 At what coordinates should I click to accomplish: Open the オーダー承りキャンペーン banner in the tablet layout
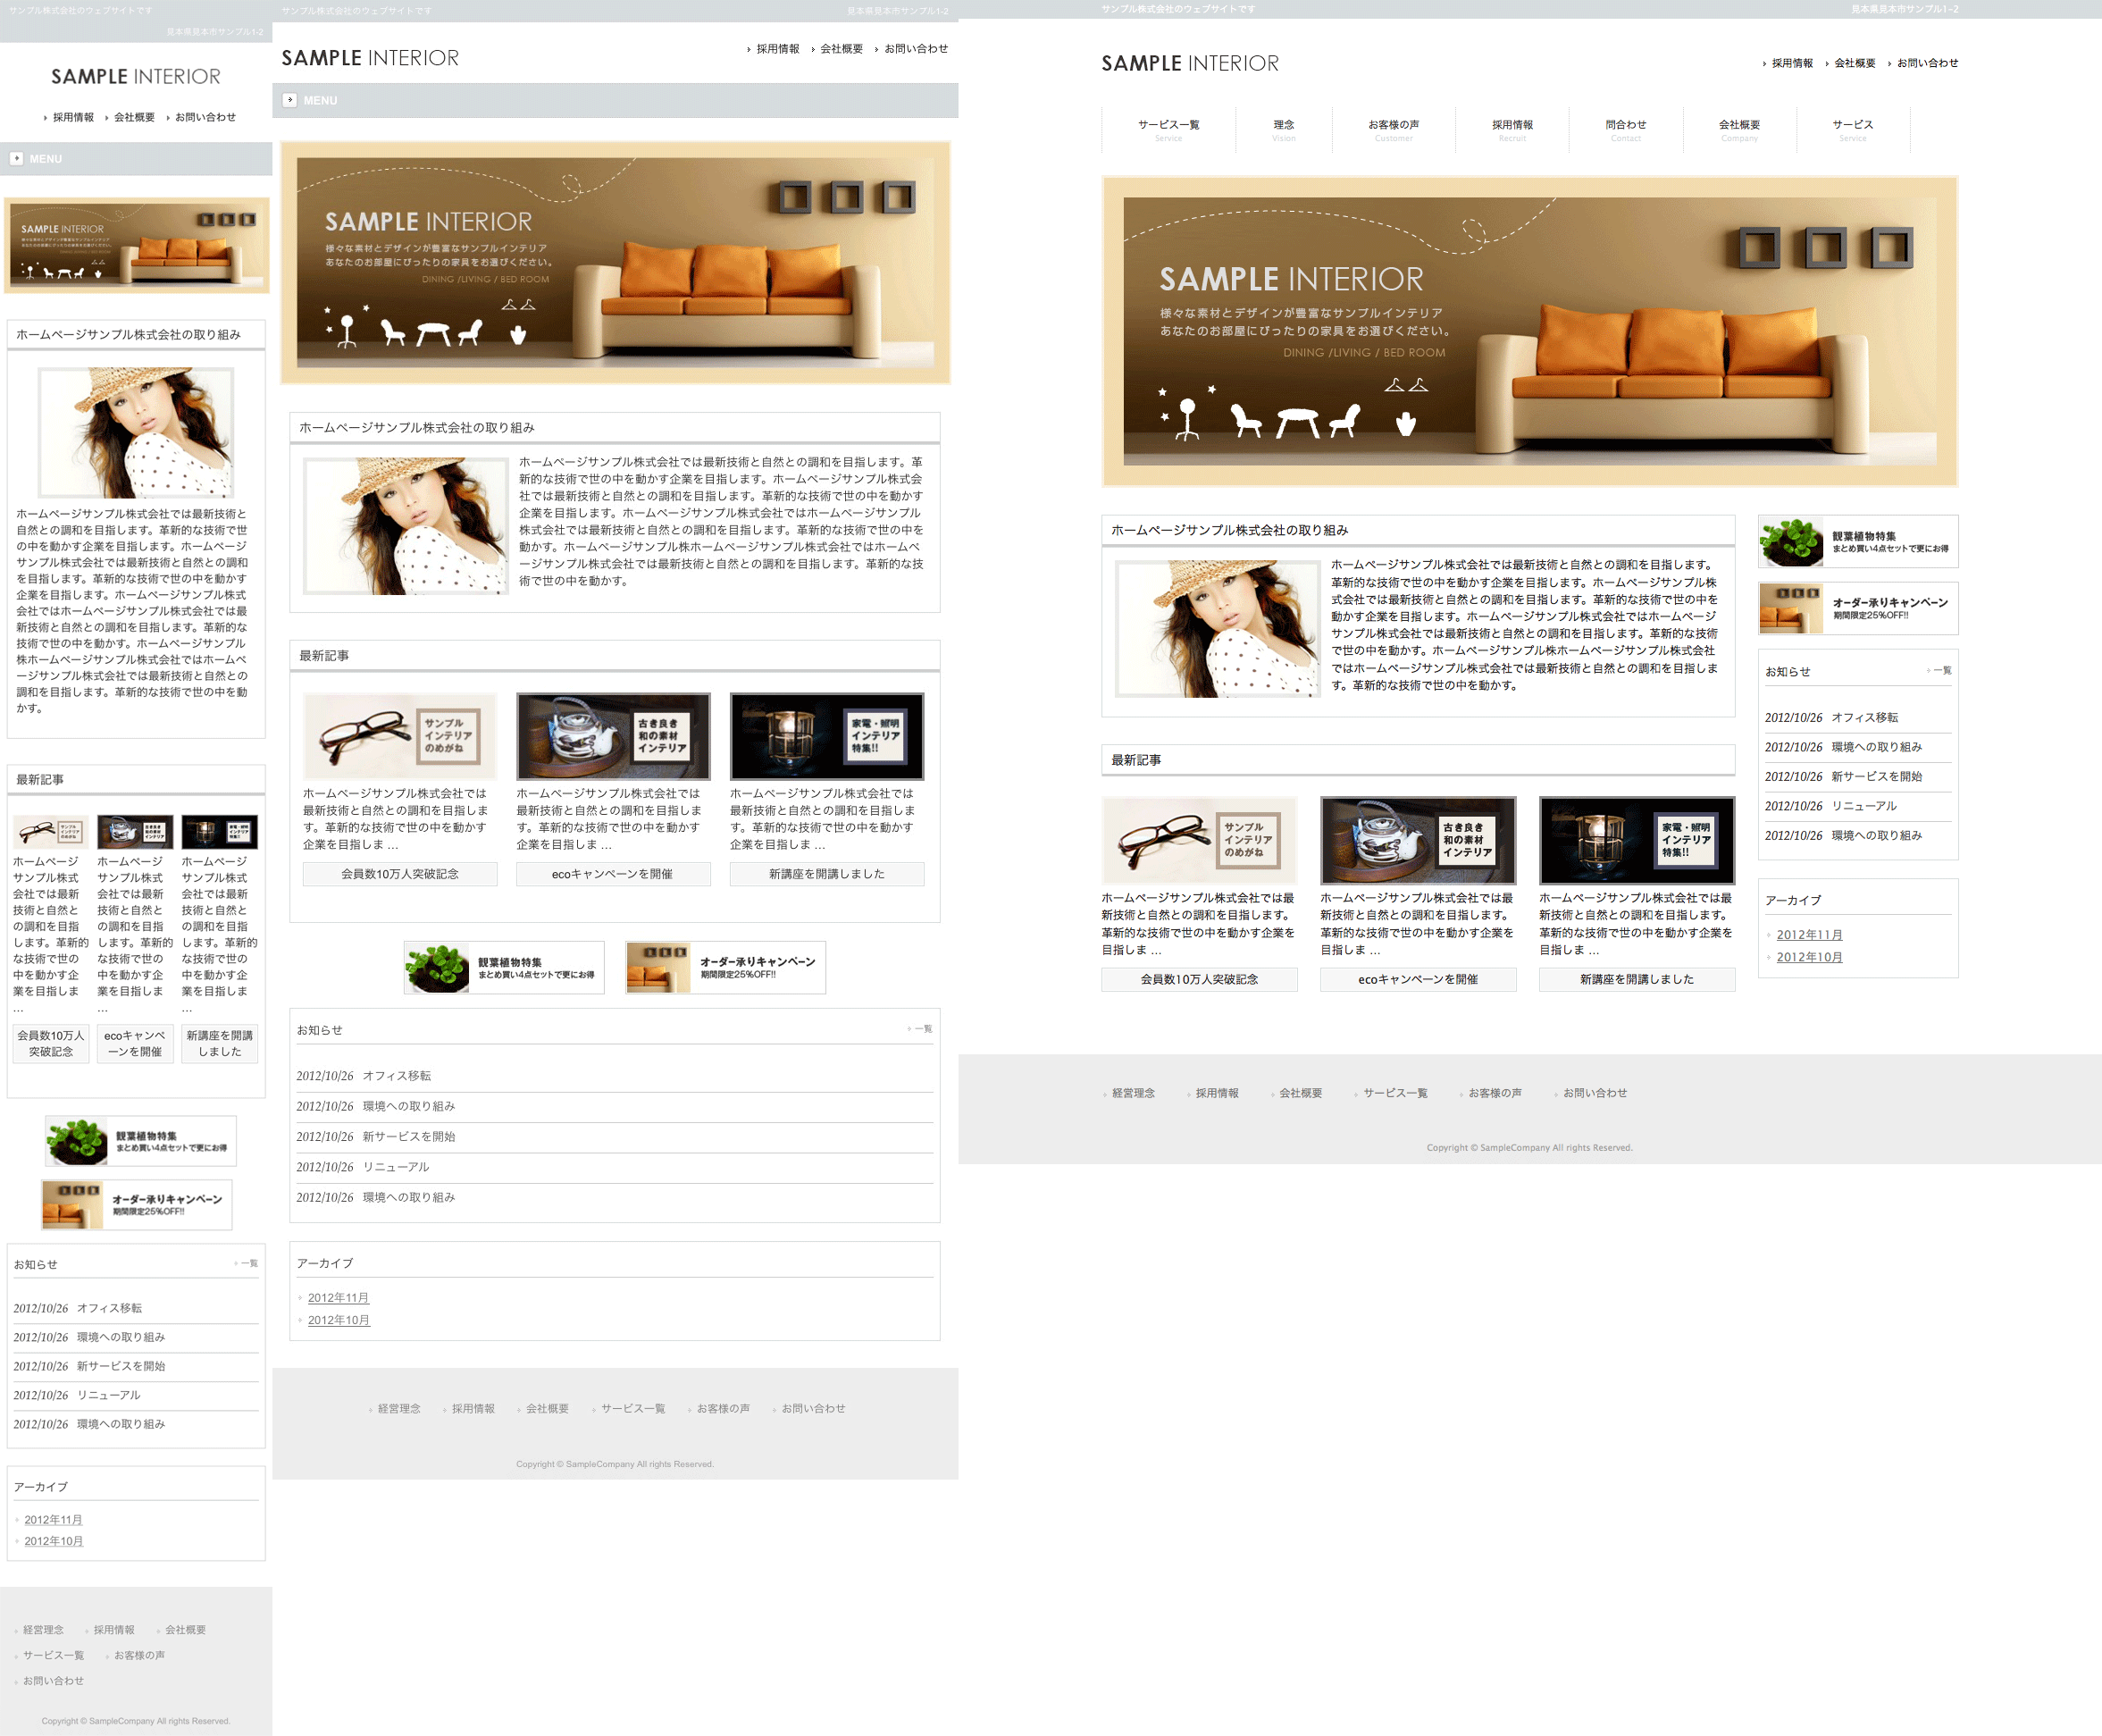point(725,967)
